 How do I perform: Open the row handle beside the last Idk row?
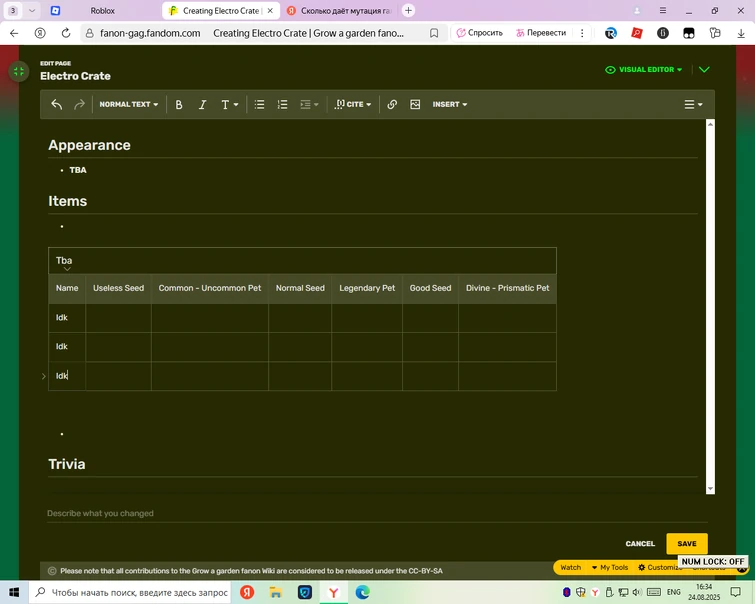(44, 376)
